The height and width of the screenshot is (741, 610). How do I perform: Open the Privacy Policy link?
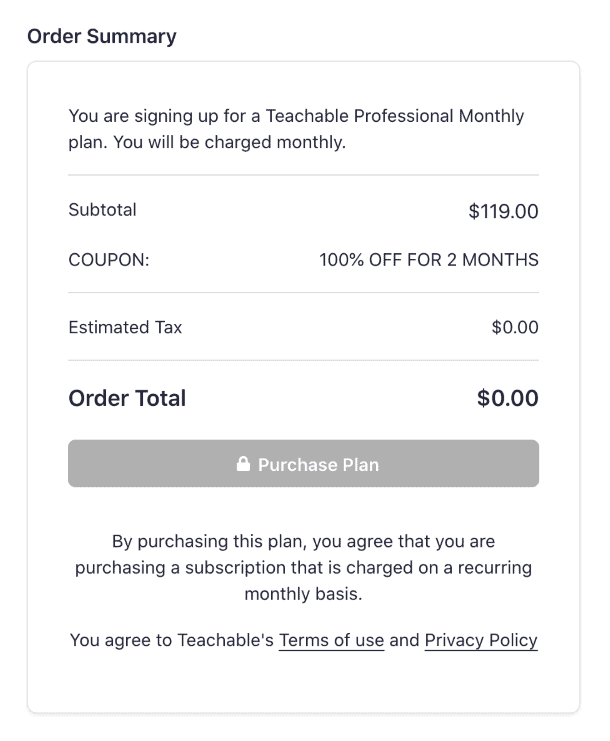(x=481, y=641)
